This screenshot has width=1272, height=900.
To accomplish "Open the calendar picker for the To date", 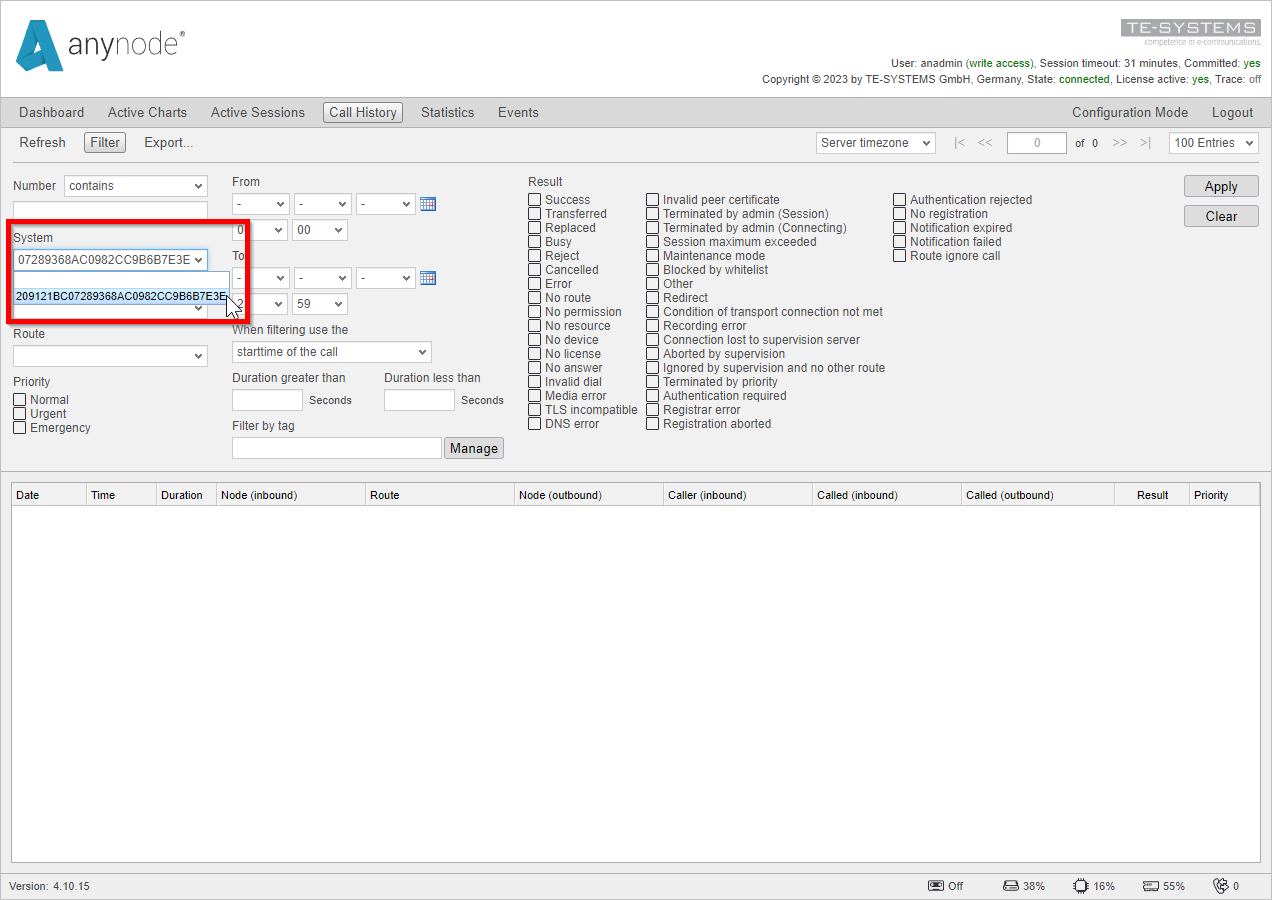I will (428, 277).
